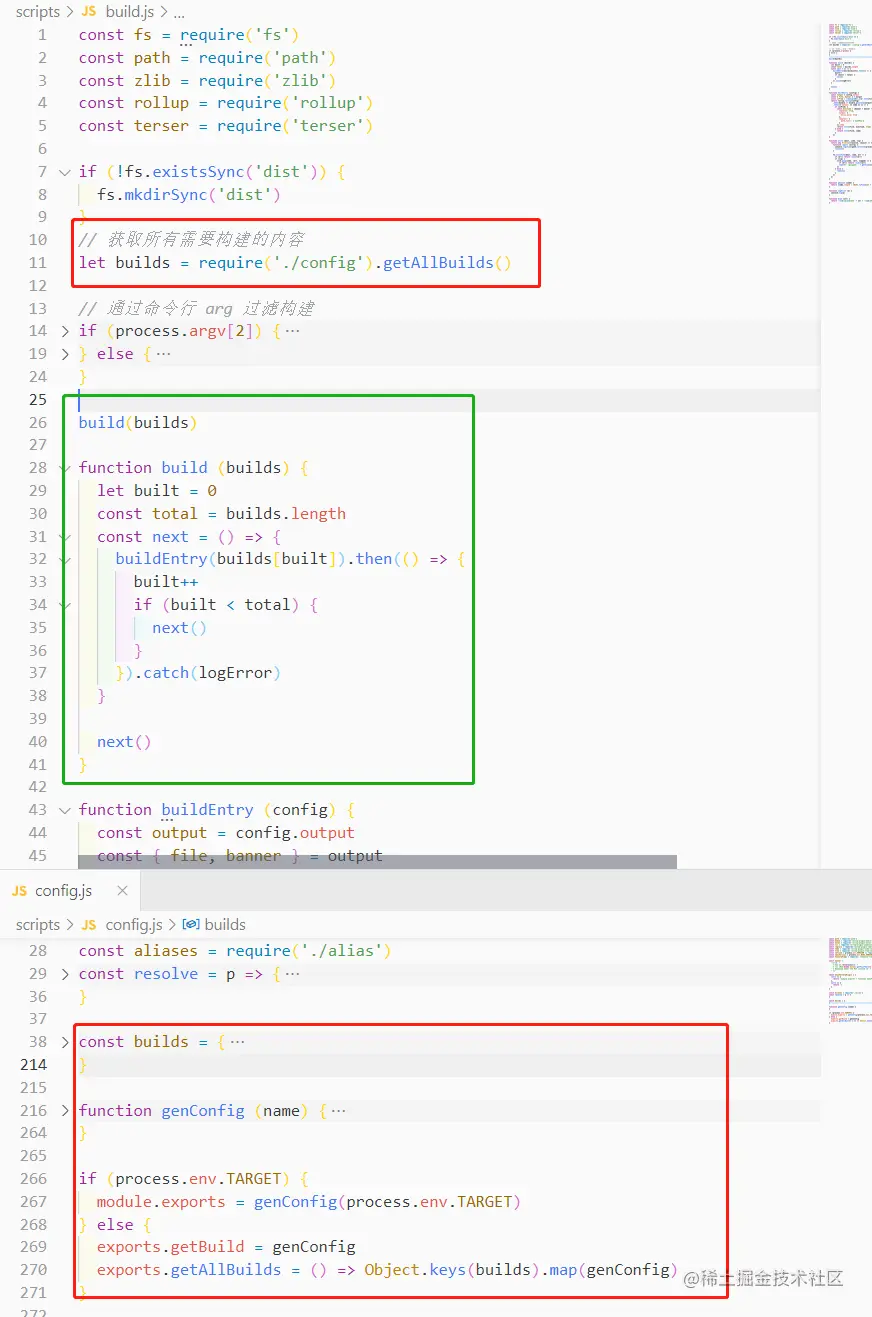Select the config.js tab

click(70, 890)
